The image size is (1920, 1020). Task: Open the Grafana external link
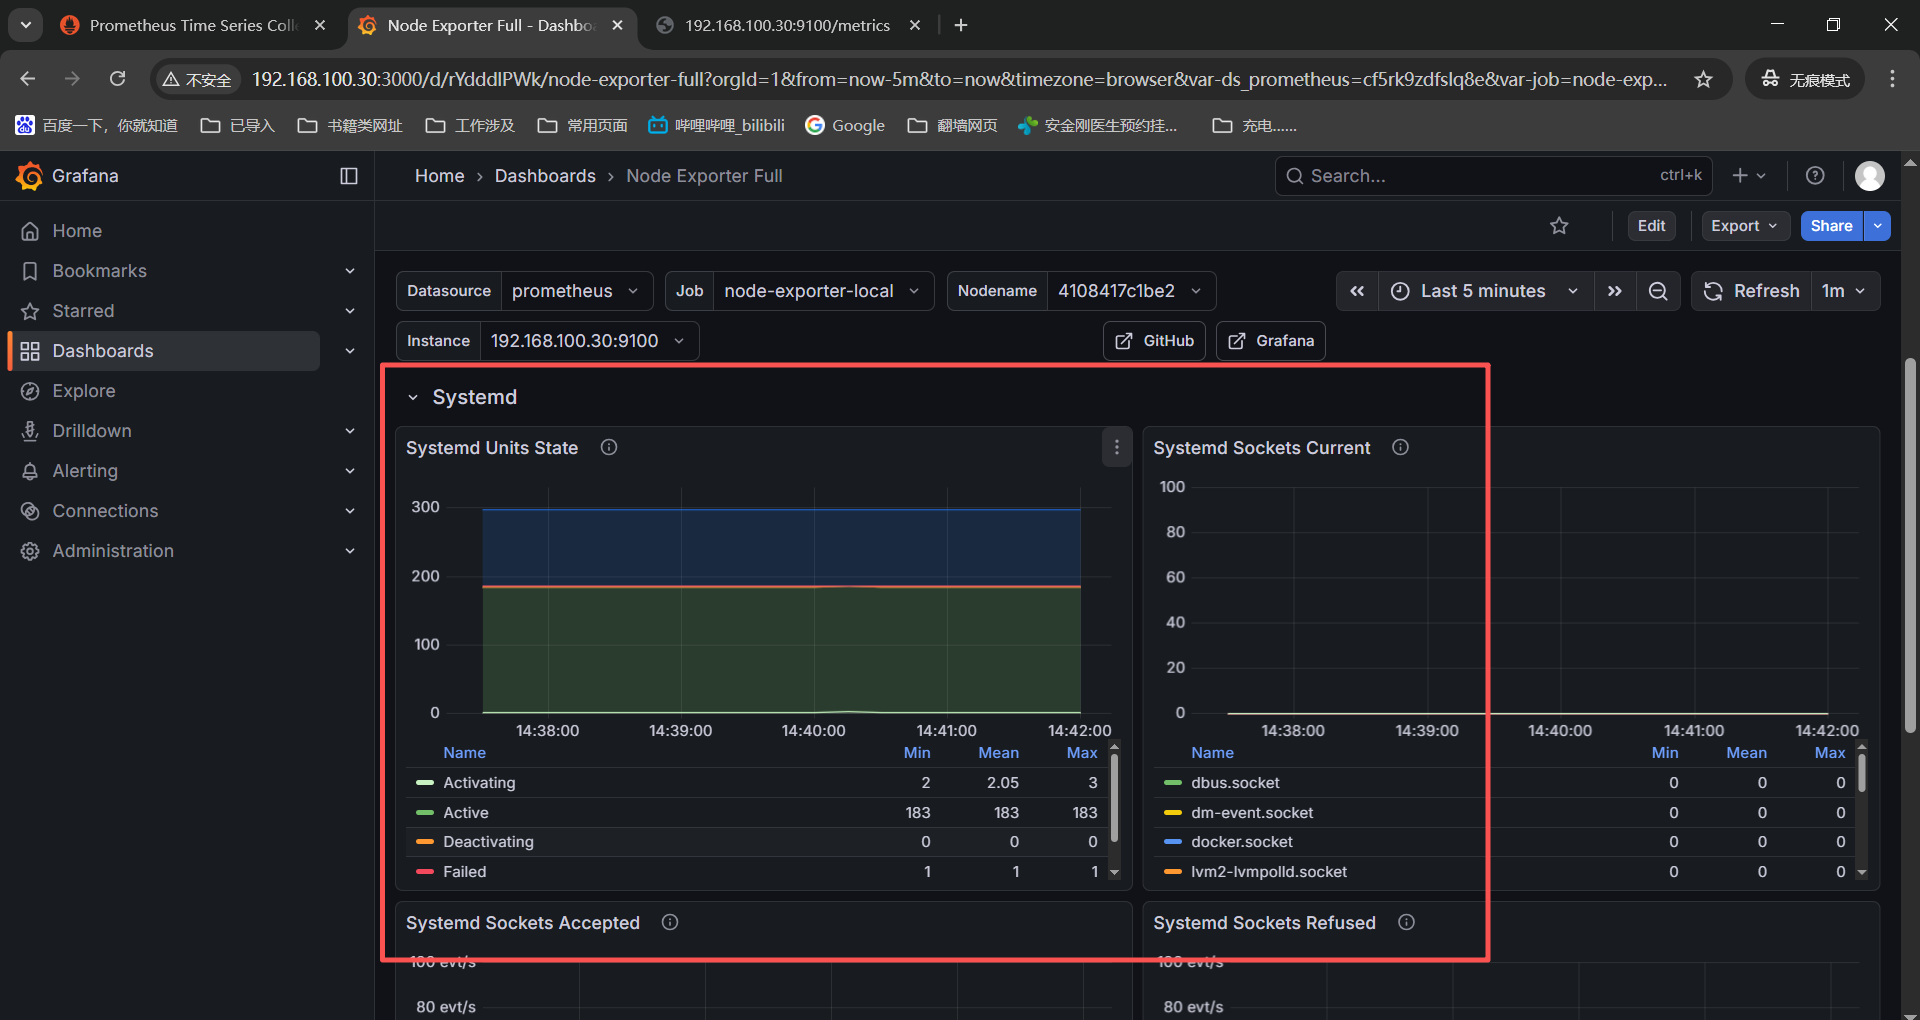[1271, 341]
